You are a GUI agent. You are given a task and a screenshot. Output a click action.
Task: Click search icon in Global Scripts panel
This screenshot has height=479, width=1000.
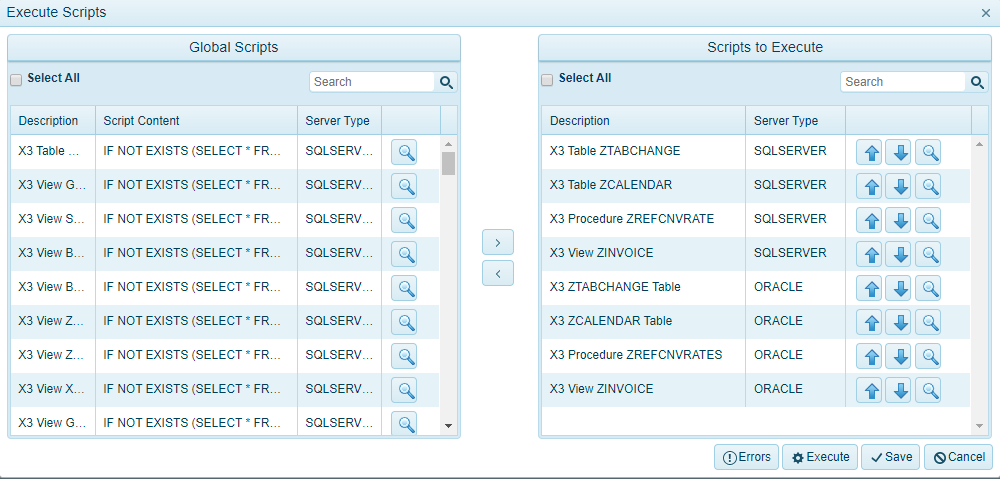pos(446,82)
